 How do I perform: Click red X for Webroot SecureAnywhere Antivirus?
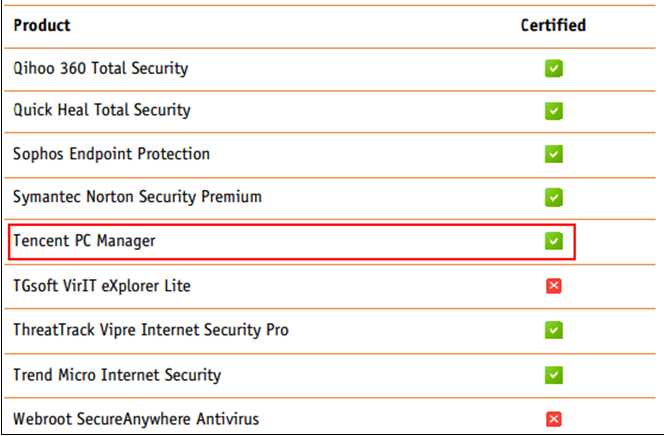[x=553, y=419]
